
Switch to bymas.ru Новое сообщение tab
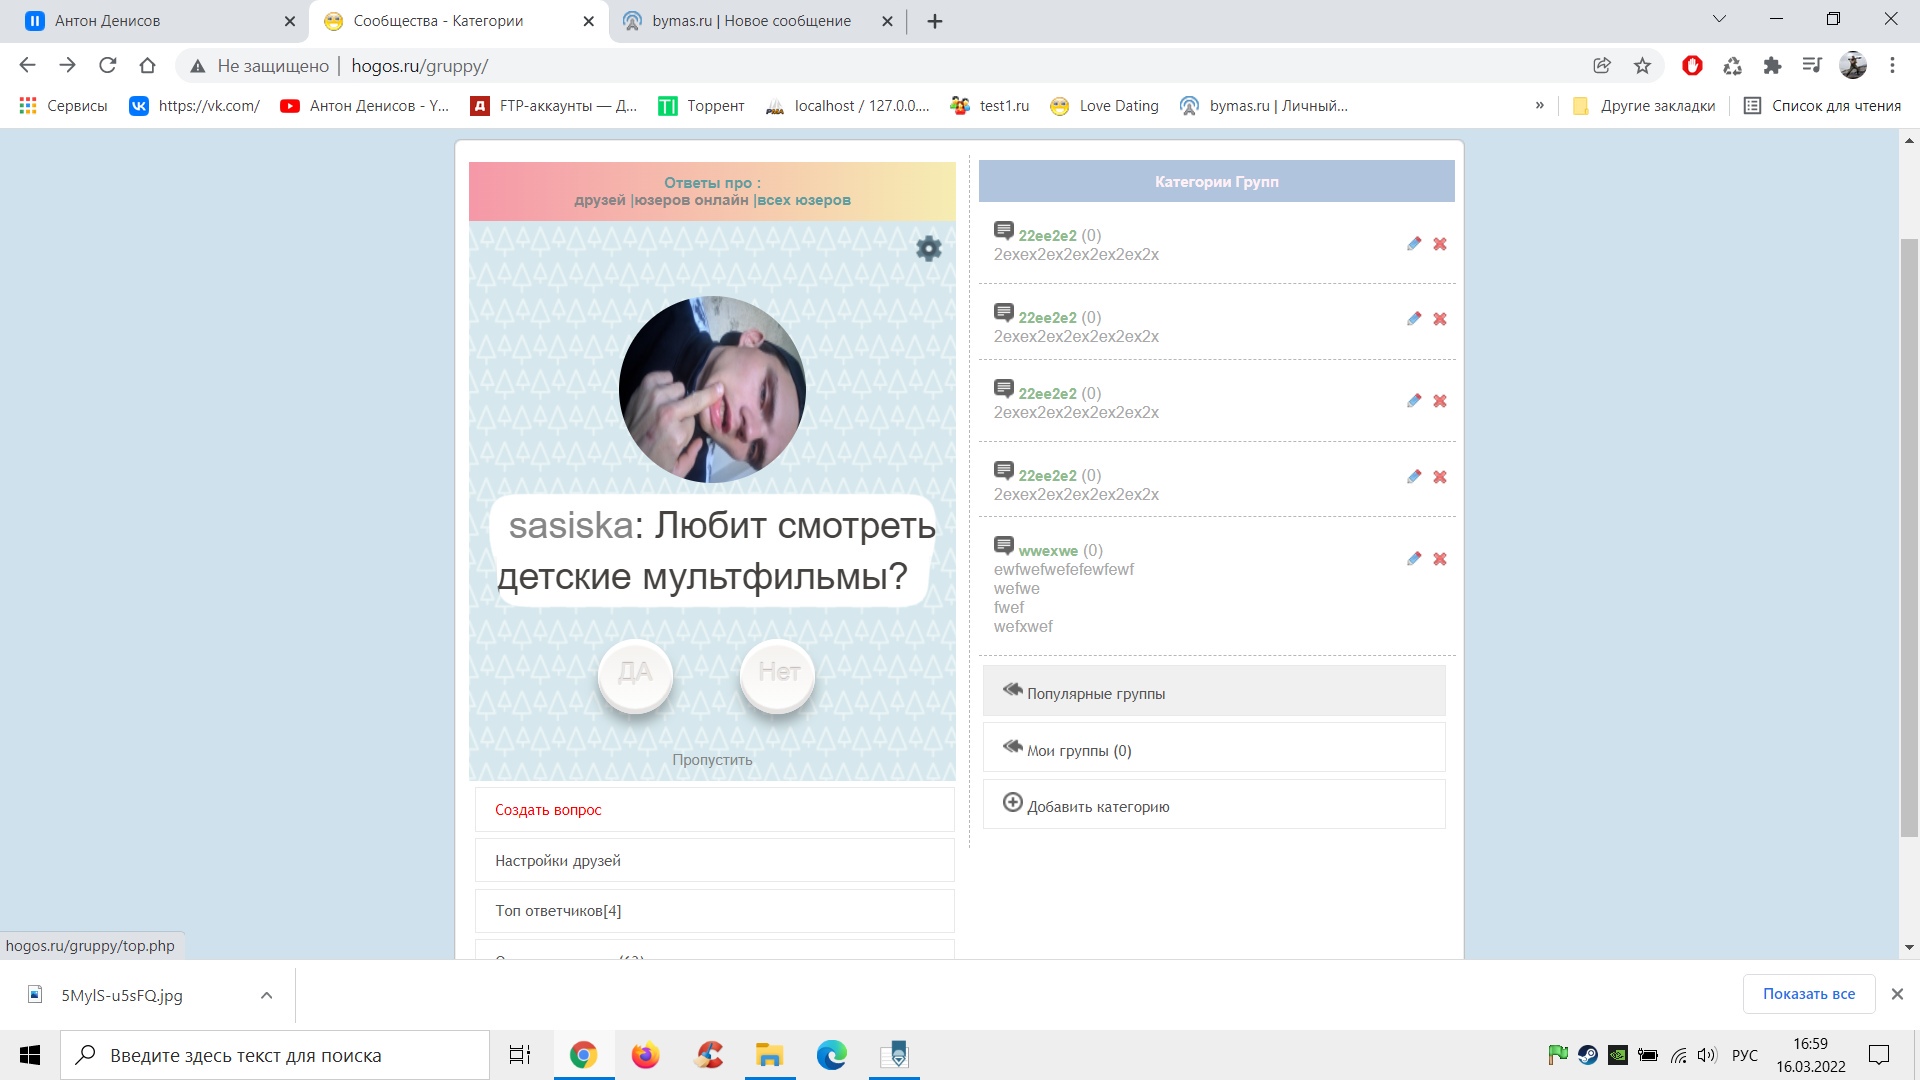click(x=750, y=21)
